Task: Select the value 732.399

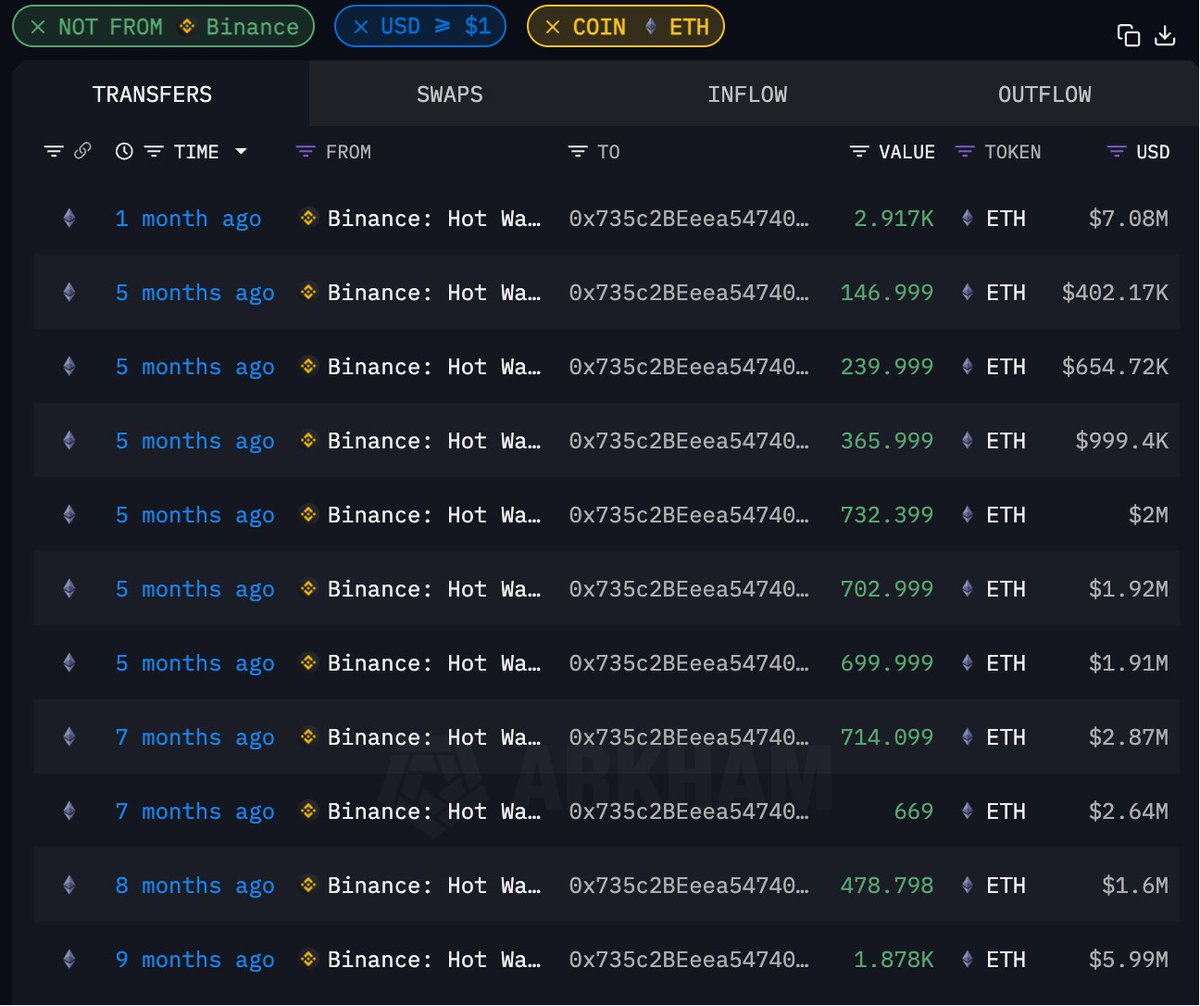Action: pos(887,514)
